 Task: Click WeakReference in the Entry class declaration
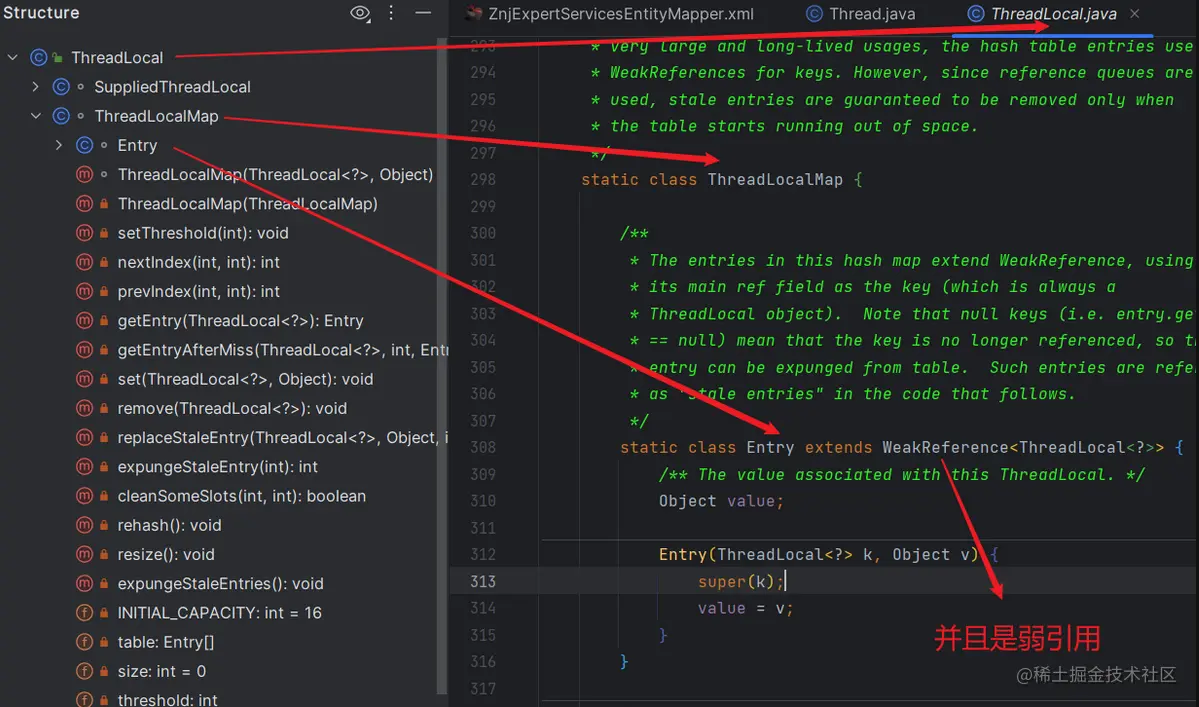coord(945,447)
